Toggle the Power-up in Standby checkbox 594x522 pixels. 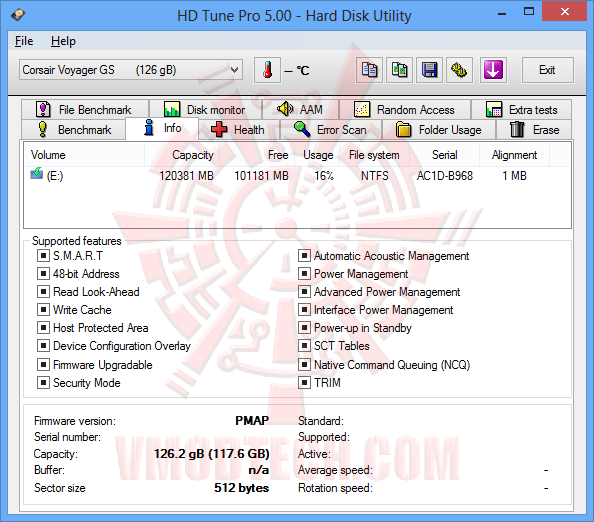click(x=304, y=328)
